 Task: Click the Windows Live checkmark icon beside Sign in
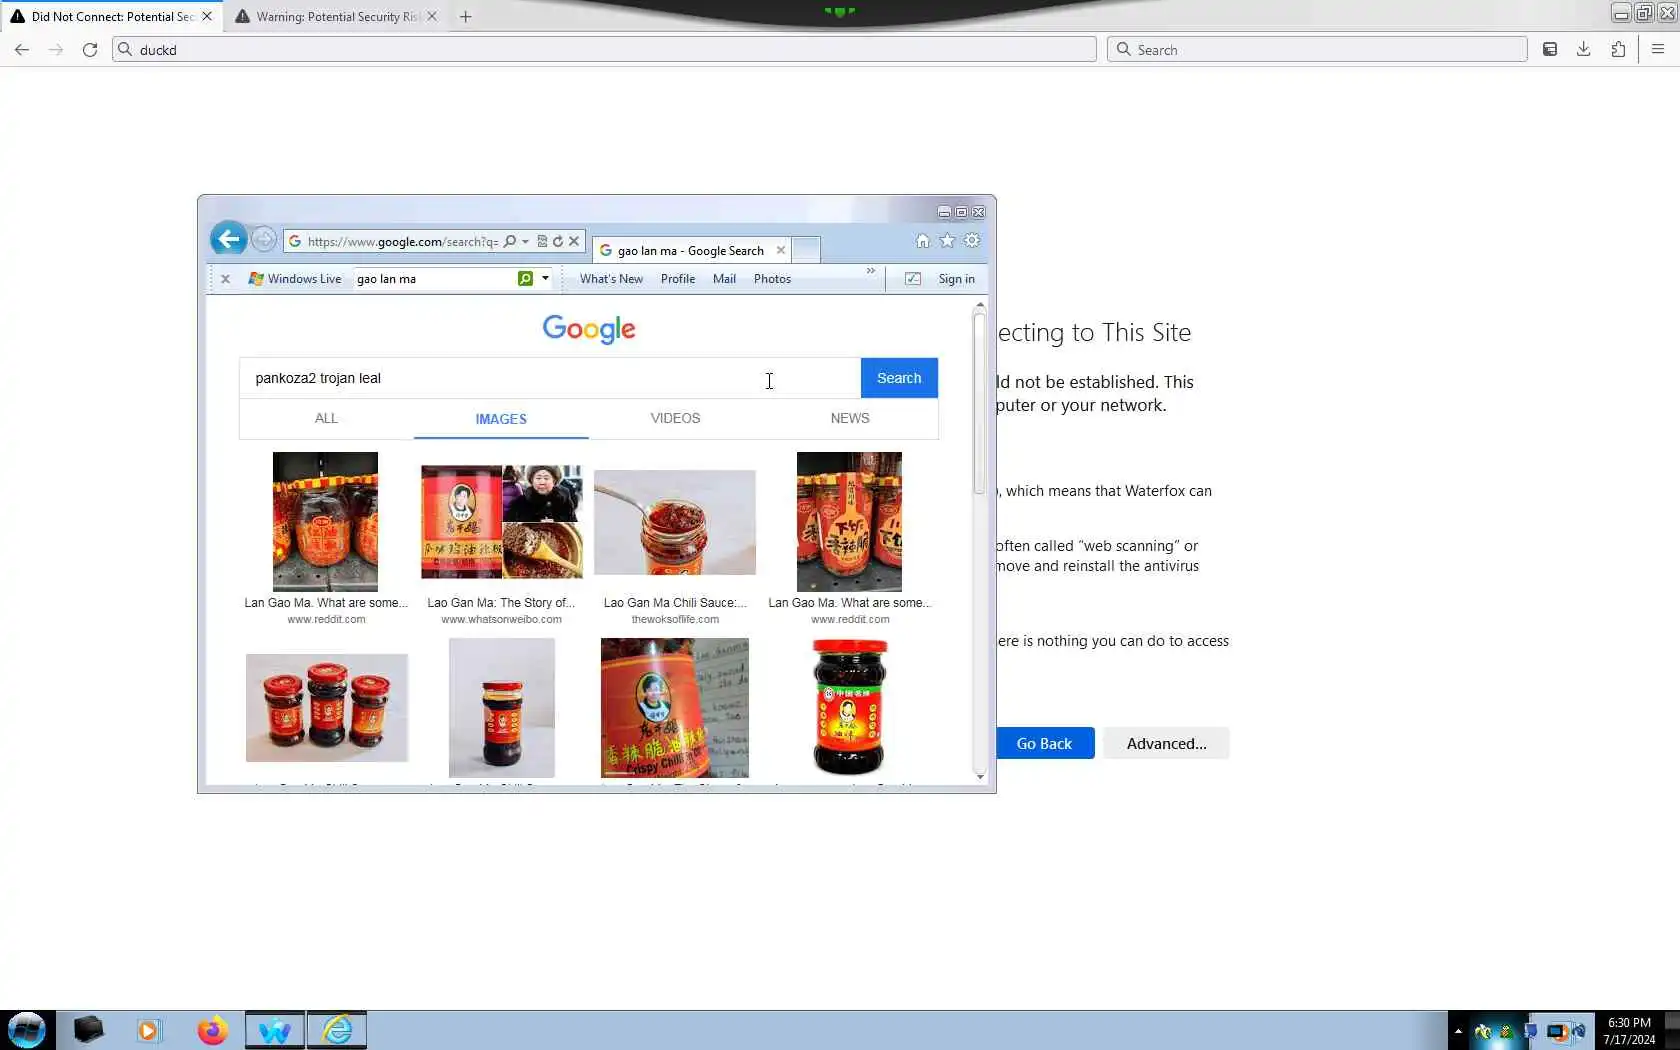pos(913,279)
